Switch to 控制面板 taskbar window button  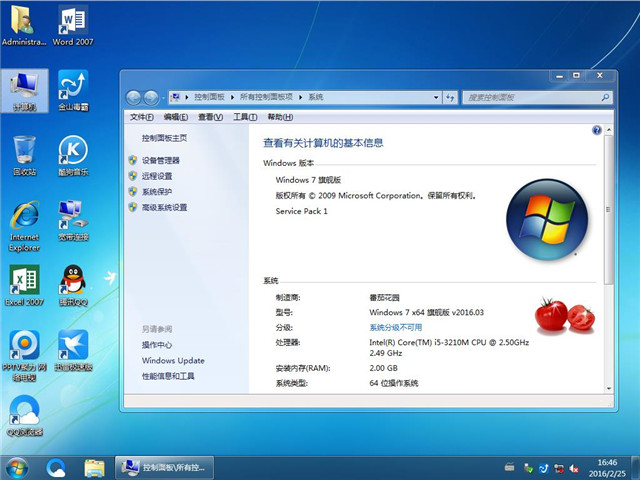click(164, 468)
